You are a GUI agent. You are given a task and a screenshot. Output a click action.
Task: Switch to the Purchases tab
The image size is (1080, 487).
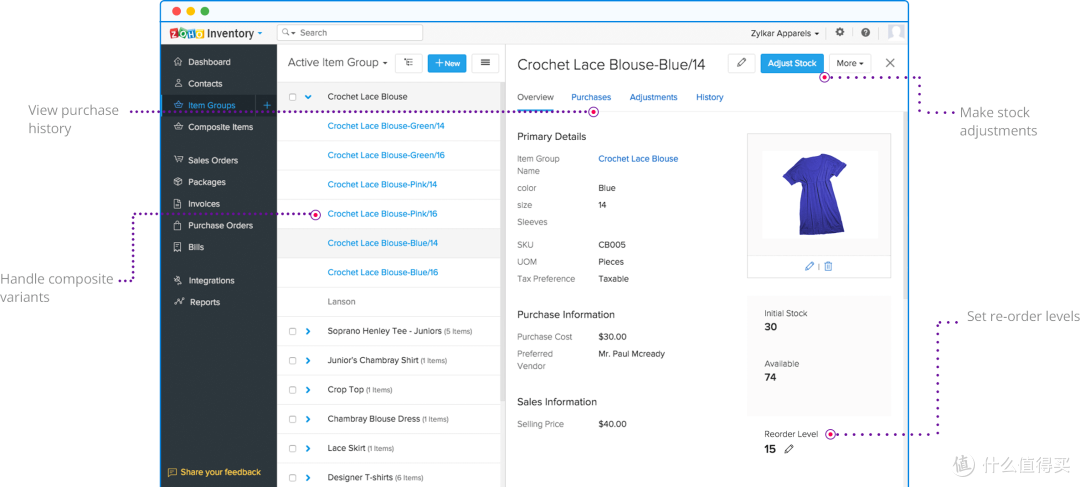pos(591,97)
